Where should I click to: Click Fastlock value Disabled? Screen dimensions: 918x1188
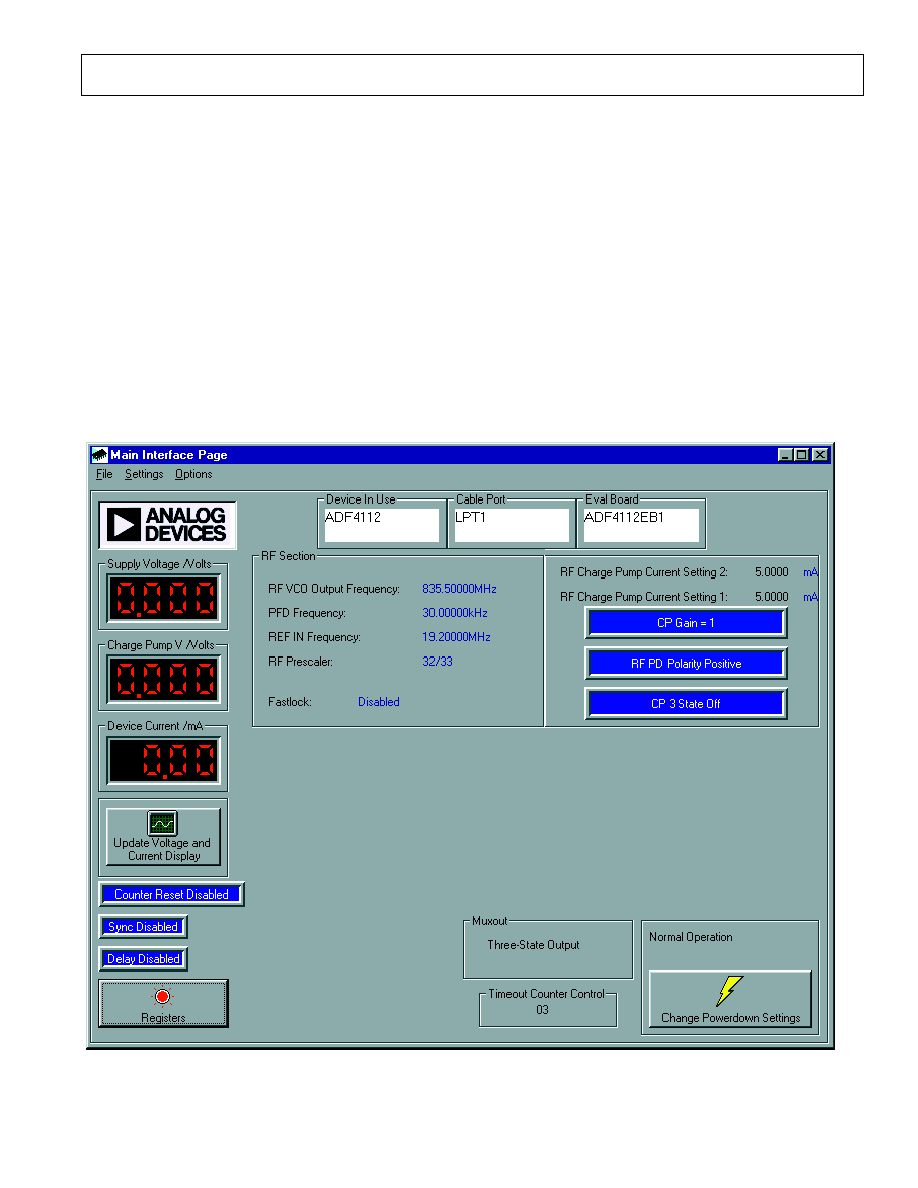tap(379, 702)
